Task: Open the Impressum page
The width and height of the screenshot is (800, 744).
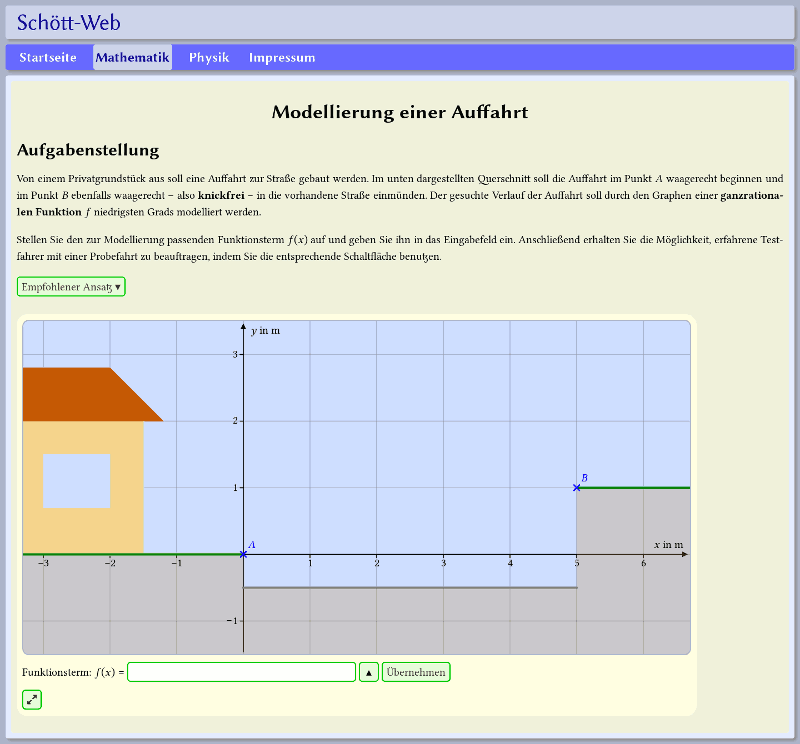Action: pyautogui.click(x=282, y=57)
